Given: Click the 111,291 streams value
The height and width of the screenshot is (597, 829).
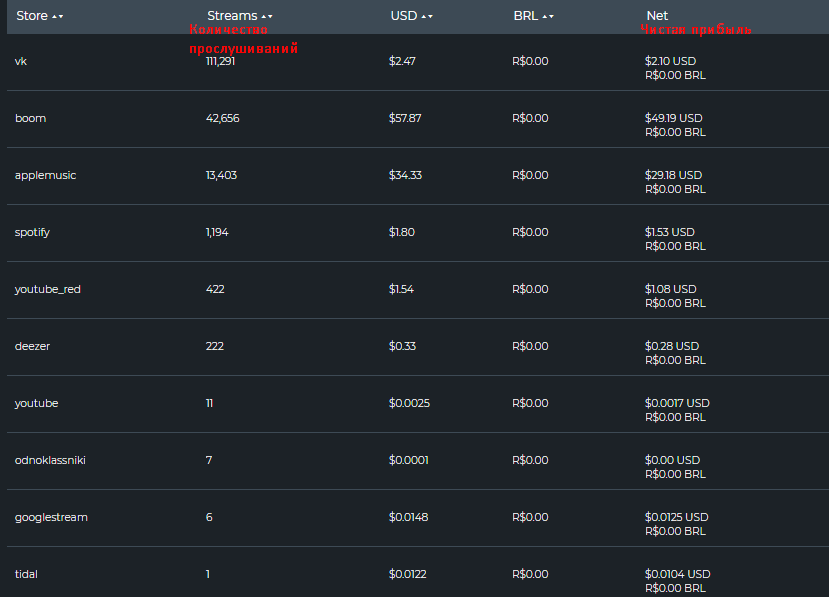Looking at the screenshot, I should pos(220,61).
